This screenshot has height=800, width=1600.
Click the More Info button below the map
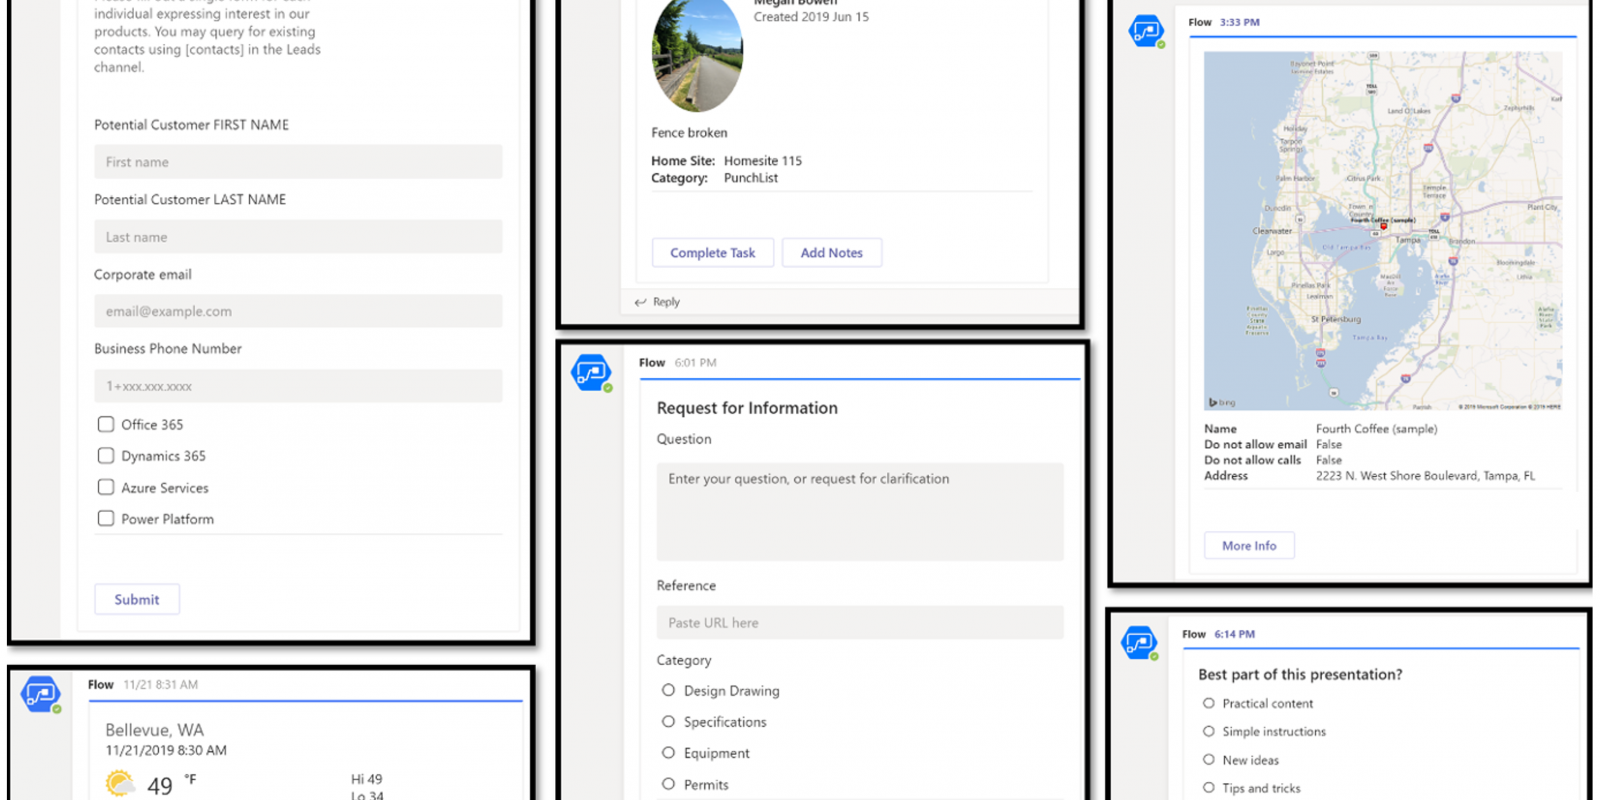tap(1249, 546)
